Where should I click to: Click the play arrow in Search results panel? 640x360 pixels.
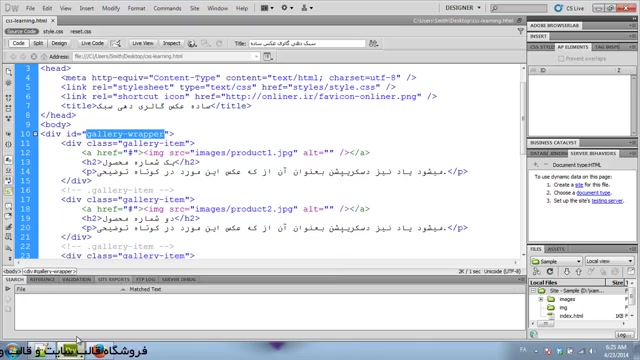coord(7,289)
